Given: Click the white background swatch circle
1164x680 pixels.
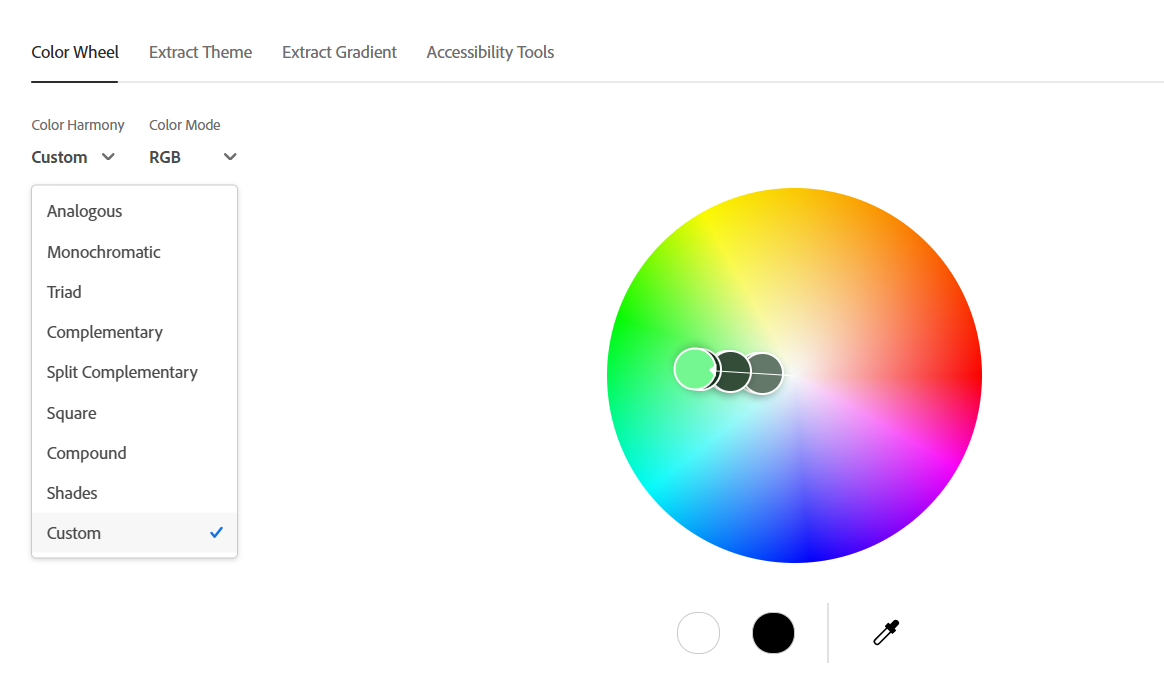Looking at the screenshot, I should (x=698, y=632).
